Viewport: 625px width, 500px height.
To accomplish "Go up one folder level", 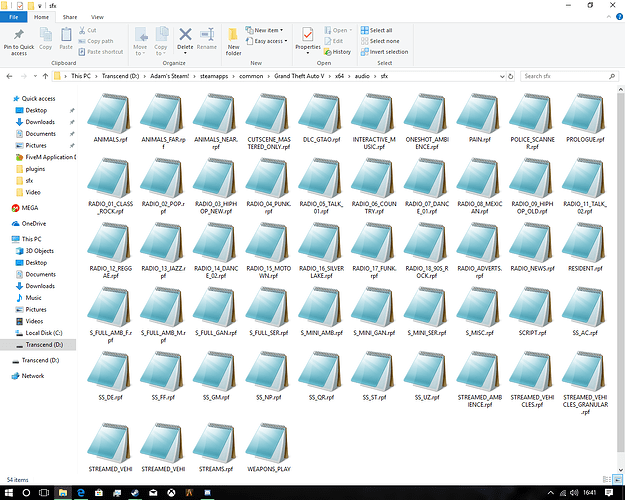I will coord(45,76).
